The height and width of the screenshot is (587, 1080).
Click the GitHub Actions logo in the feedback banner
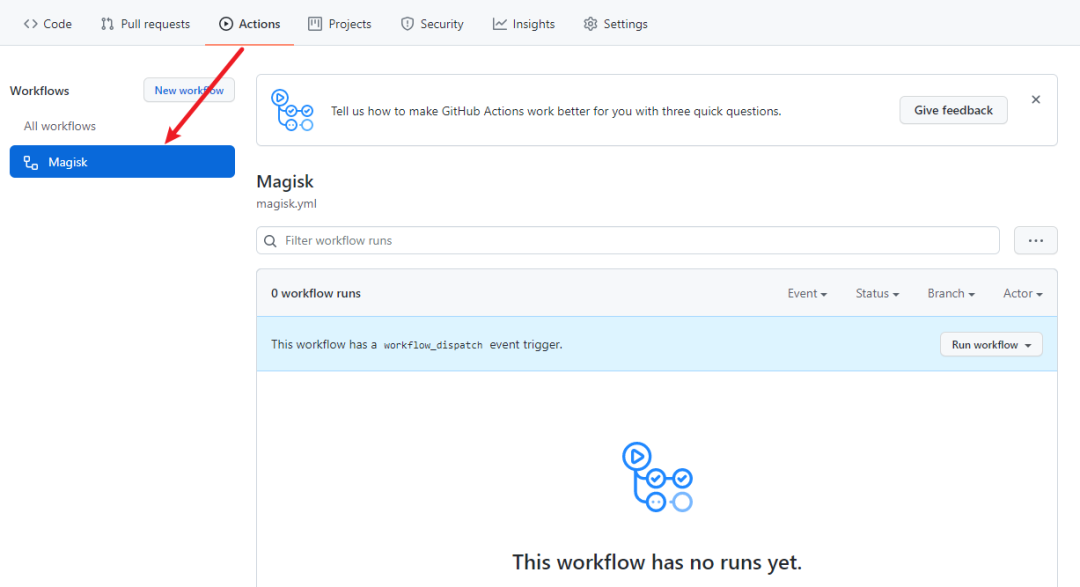292,110
